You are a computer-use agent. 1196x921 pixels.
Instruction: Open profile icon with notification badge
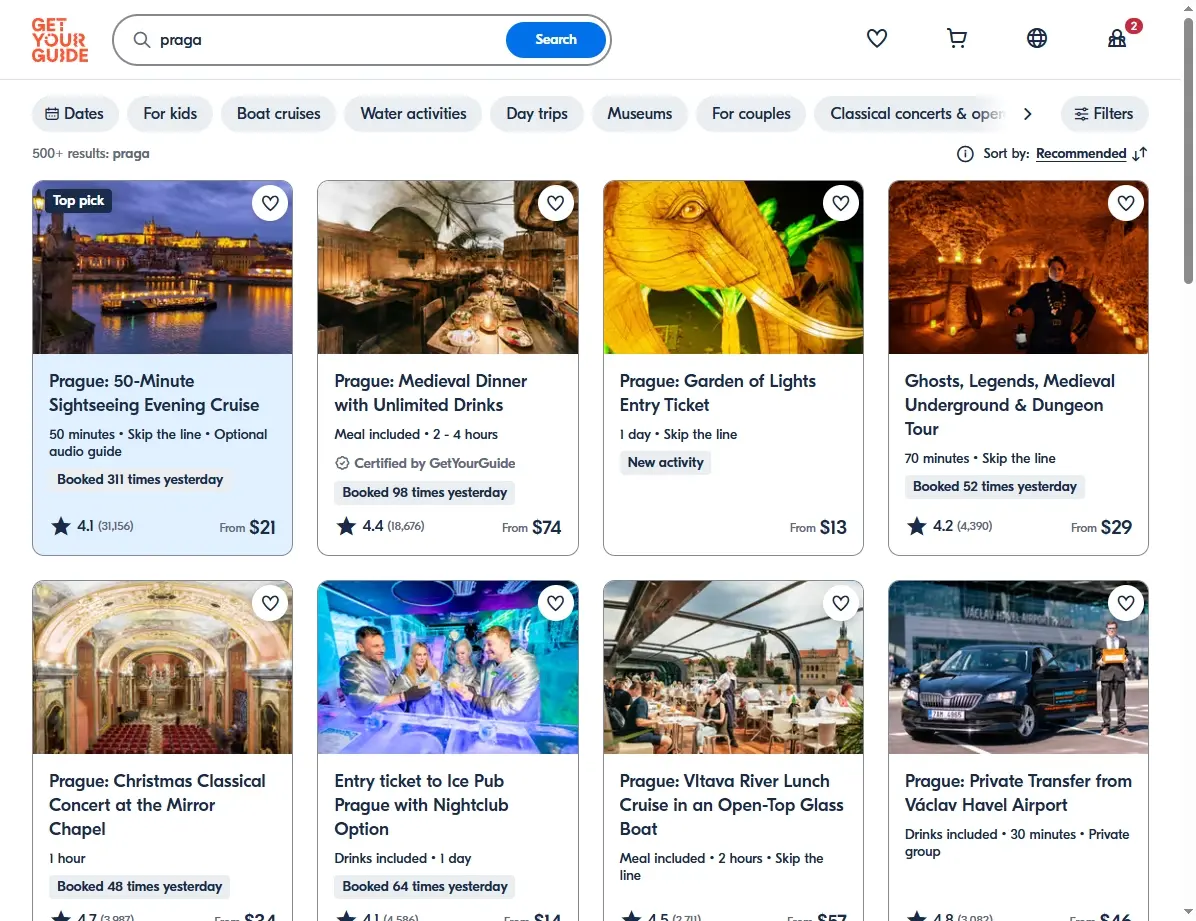click(x=1117, y=38)
